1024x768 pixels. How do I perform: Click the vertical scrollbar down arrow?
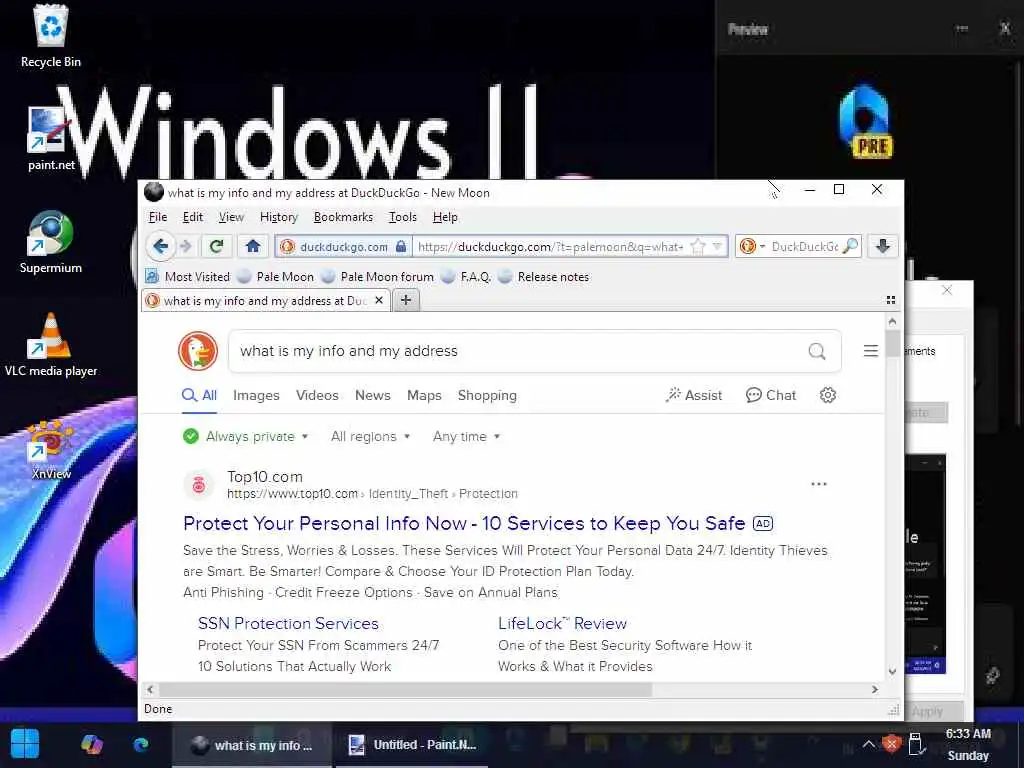tap(892, 671)
